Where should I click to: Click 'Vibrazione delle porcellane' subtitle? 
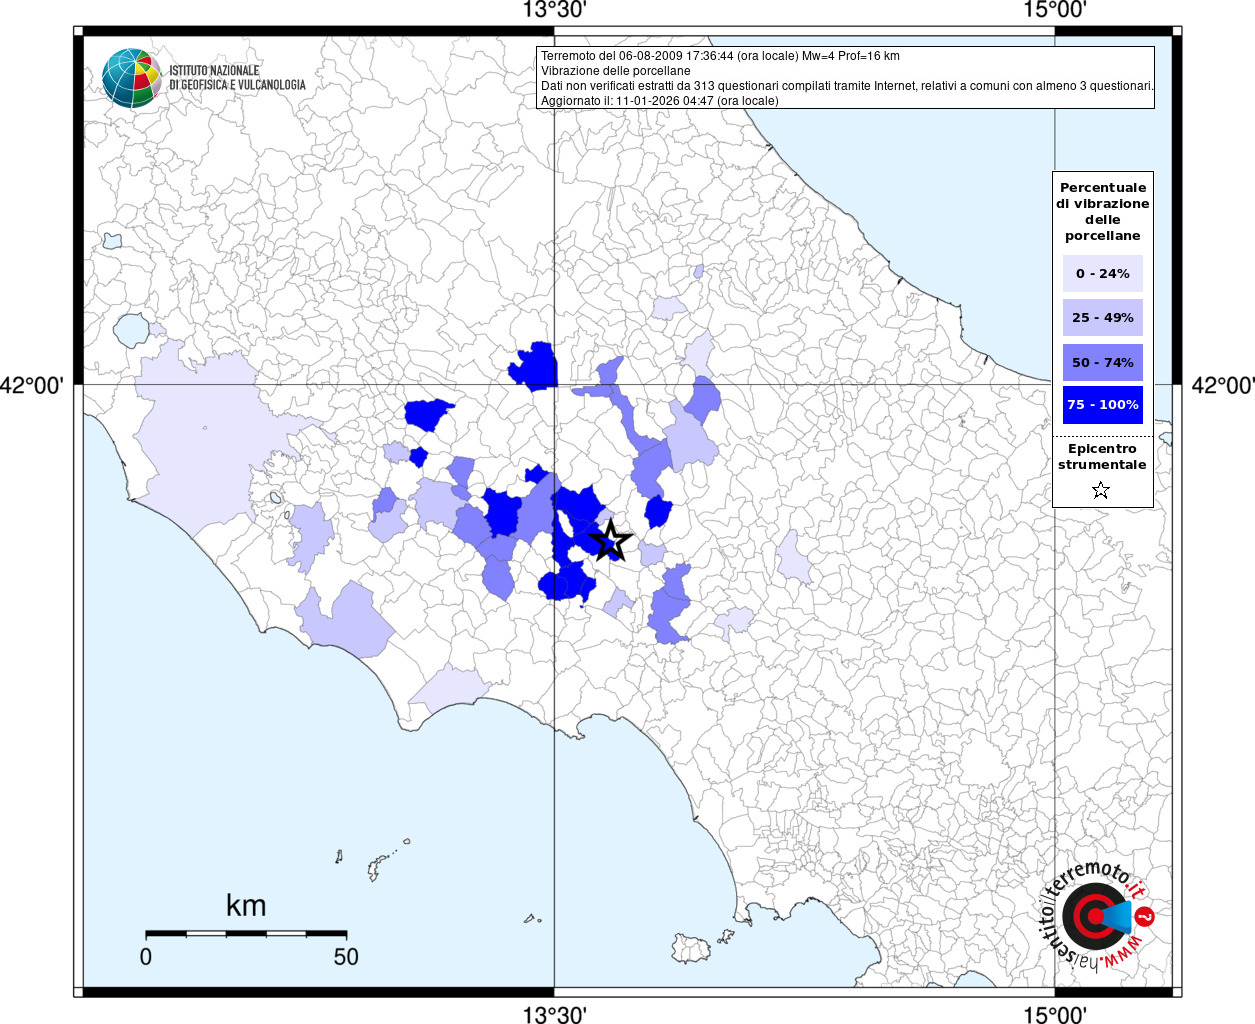click(616, 71)
